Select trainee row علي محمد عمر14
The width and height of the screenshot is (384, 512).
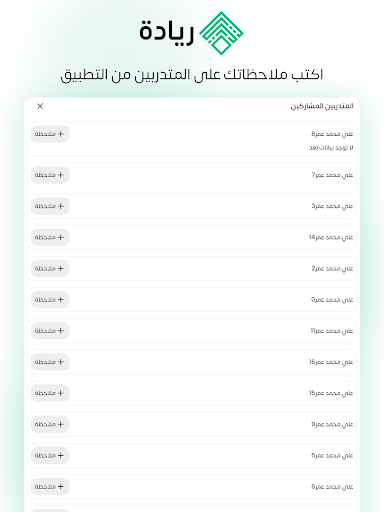tap(192, 237)
